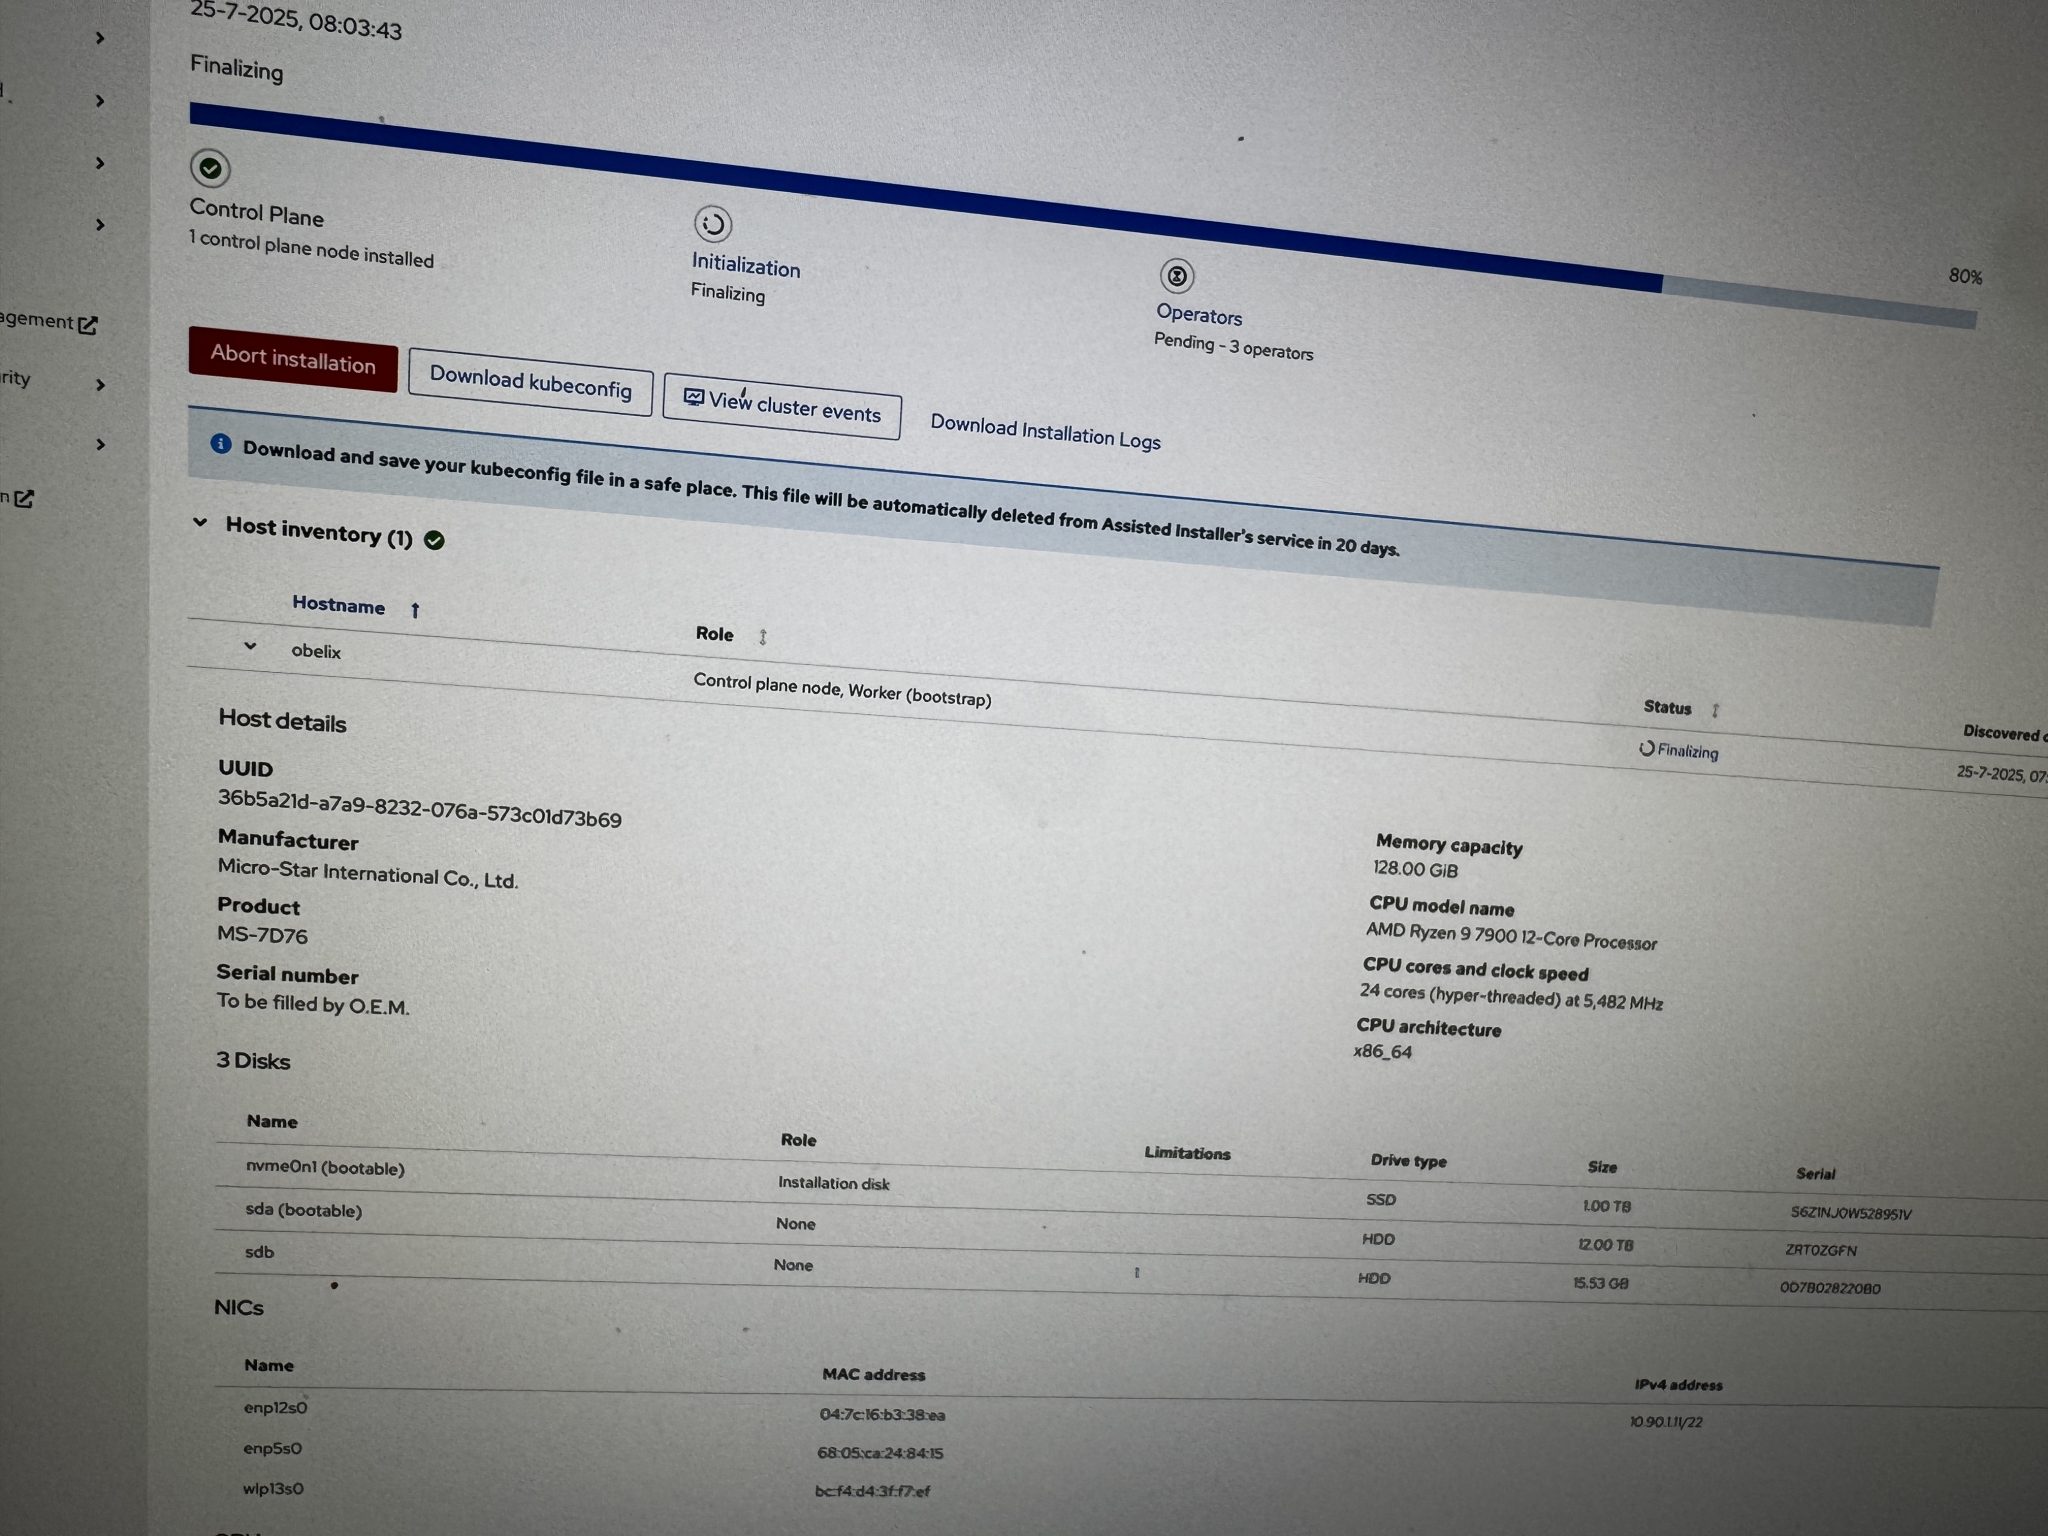Click the Control Plane completed checkmark icon
Image resolution: width=2048 pixels, height=1536 pixels.
tap(209, 168)
